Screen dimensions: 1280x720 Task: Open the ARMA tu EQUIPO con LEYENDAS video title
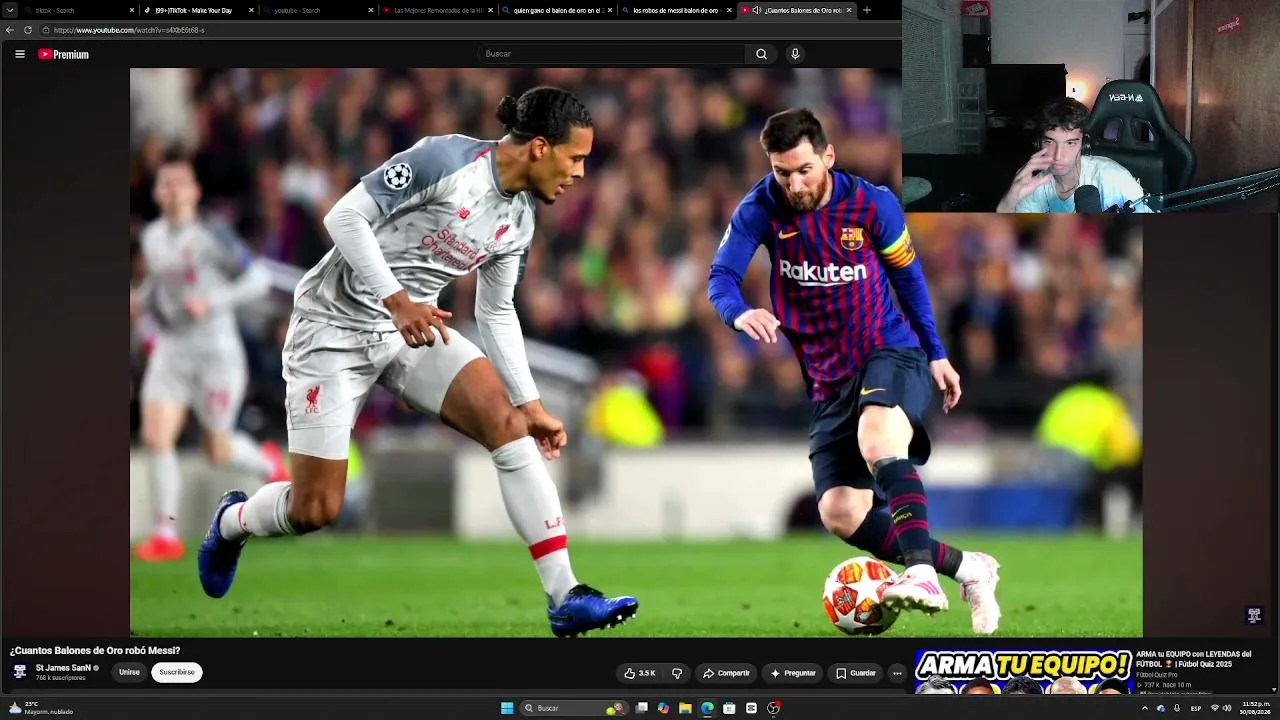coord(1194,659)
